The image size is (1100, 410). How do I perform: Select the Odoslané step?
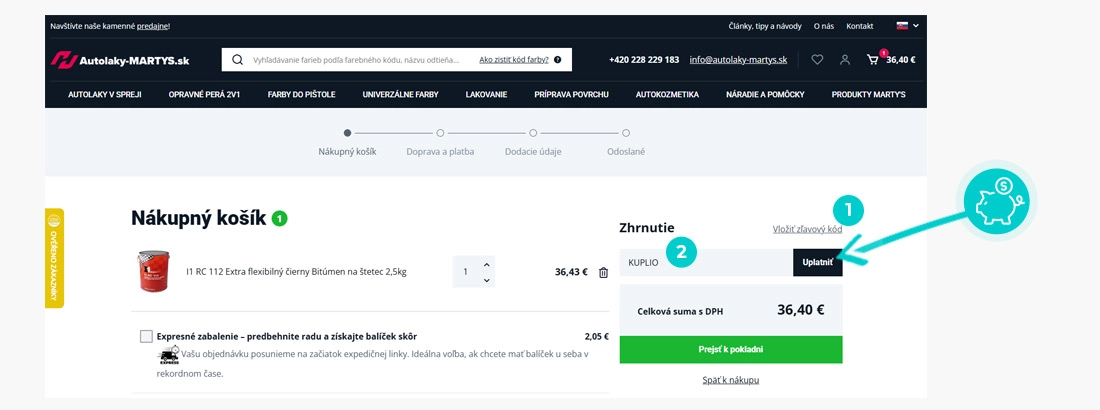pos(626,143)
